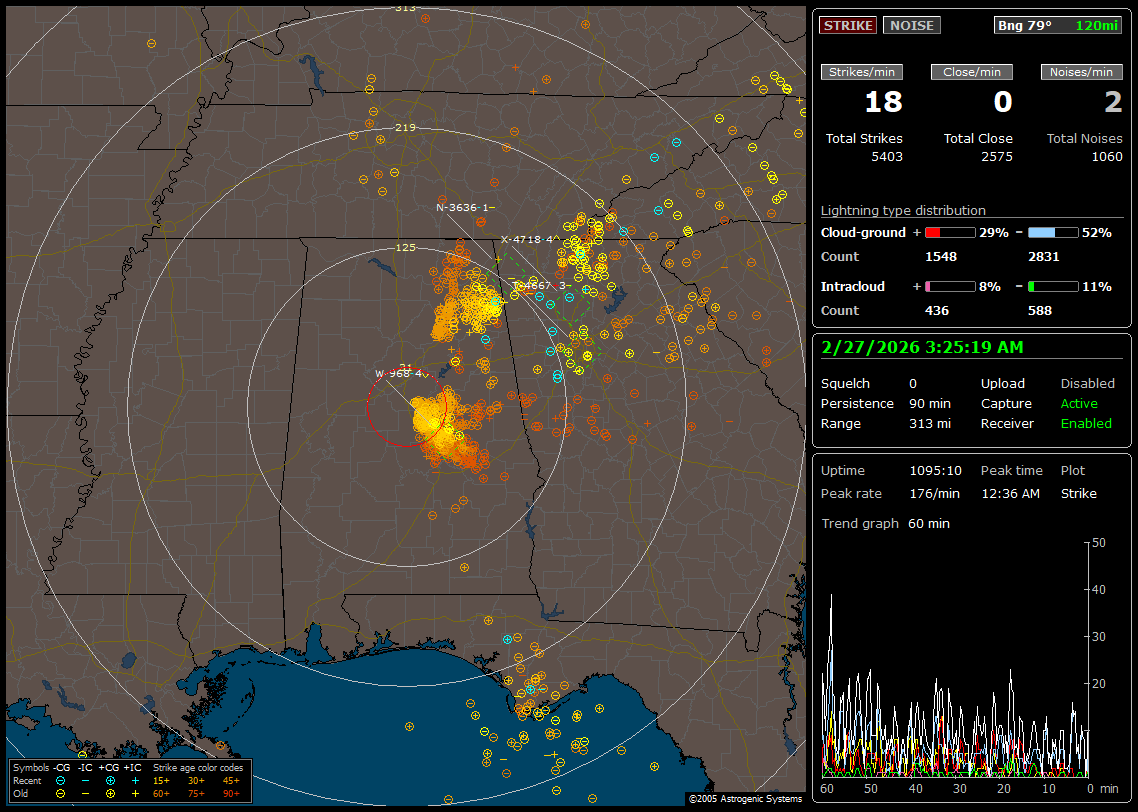Switch to the NOISE display mode
The height and width of the screenshot is (812, 1138).
coord(911,25)
